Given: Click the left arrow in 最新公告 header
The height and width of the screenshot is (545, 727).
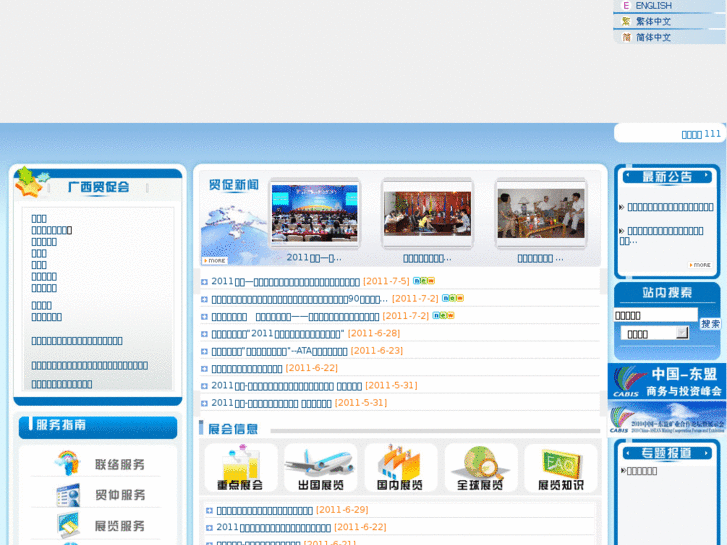Looking at the screenshot, I should pyautogui.click(x=628, y=175).
